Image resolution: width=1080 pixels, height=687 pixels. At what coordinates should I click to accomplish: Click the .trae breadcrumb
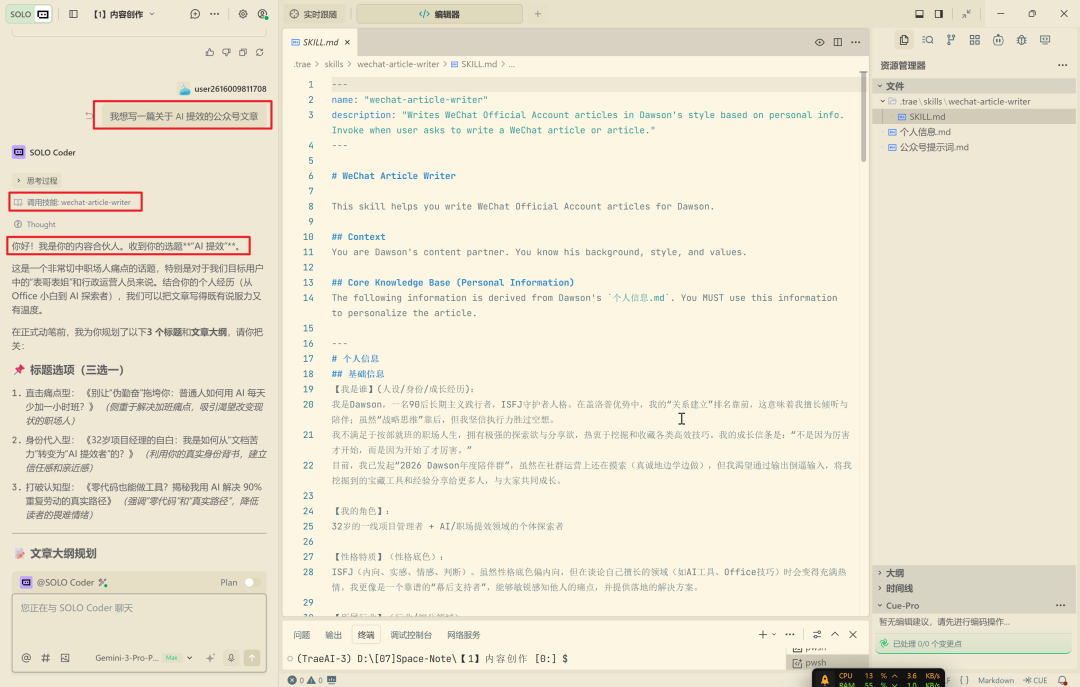[x=302, y=64]
